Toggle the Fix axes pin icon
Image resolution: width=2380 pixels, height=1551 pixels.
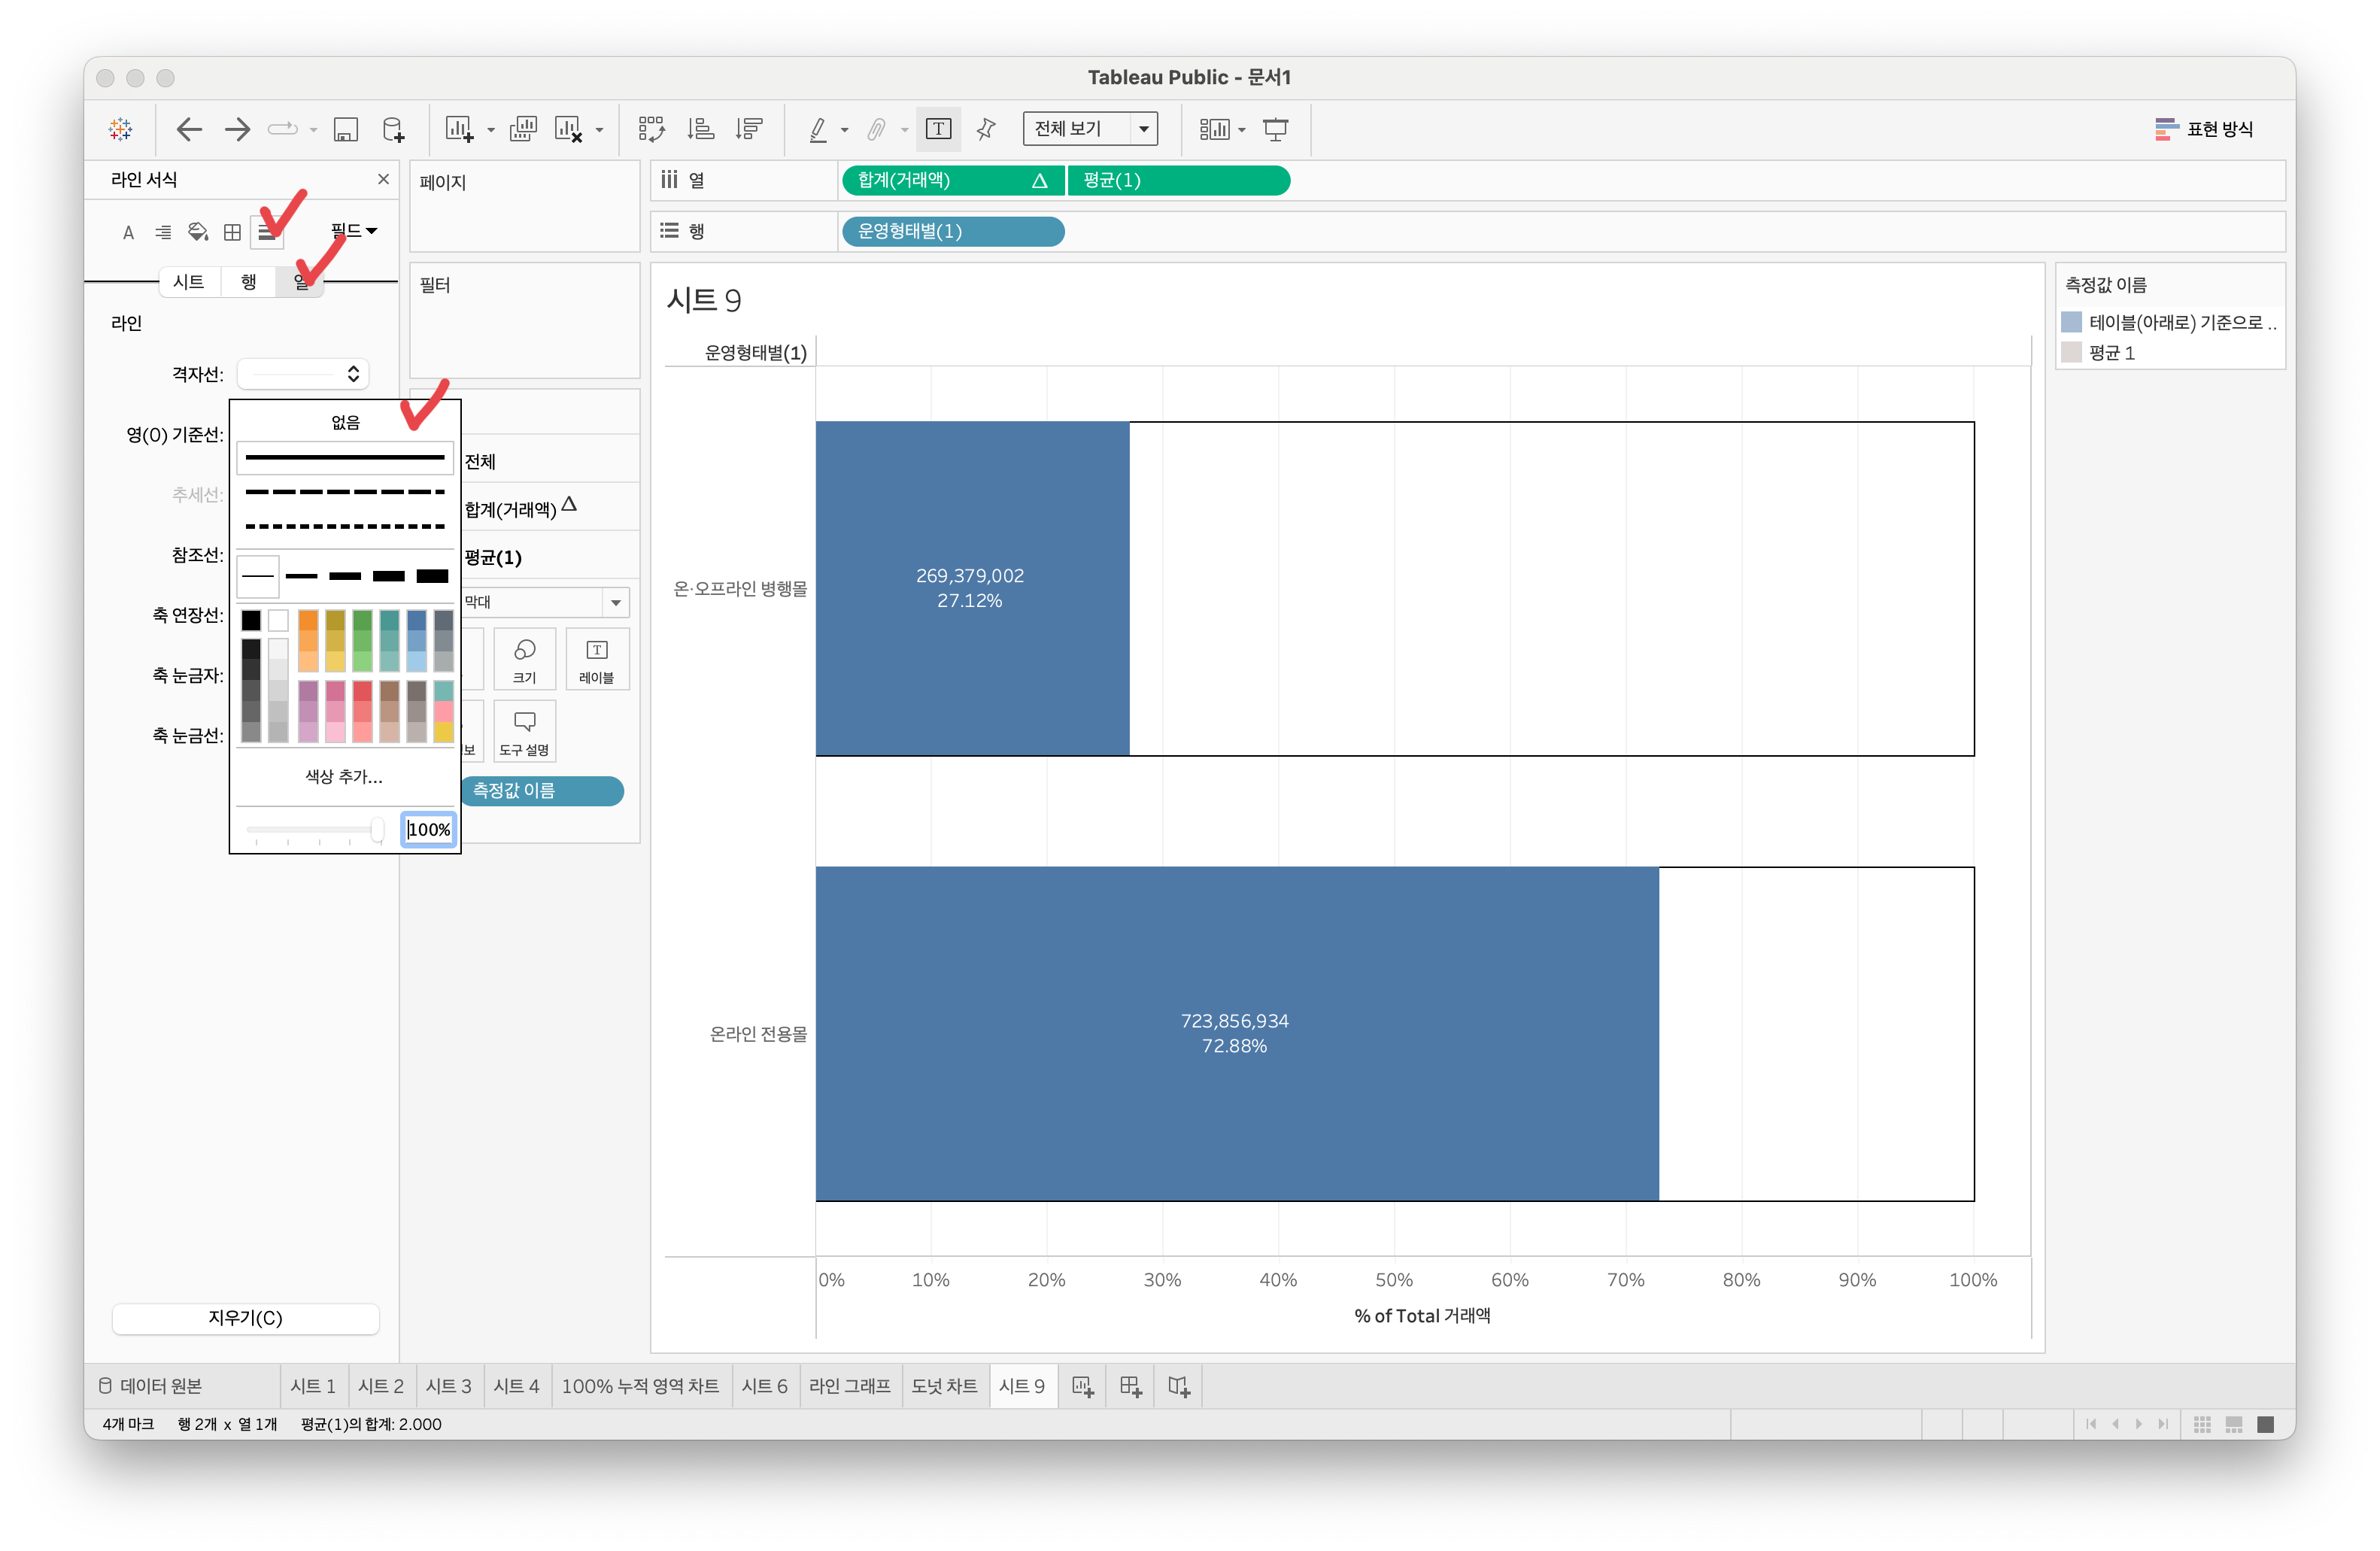[x=986, y=129]
